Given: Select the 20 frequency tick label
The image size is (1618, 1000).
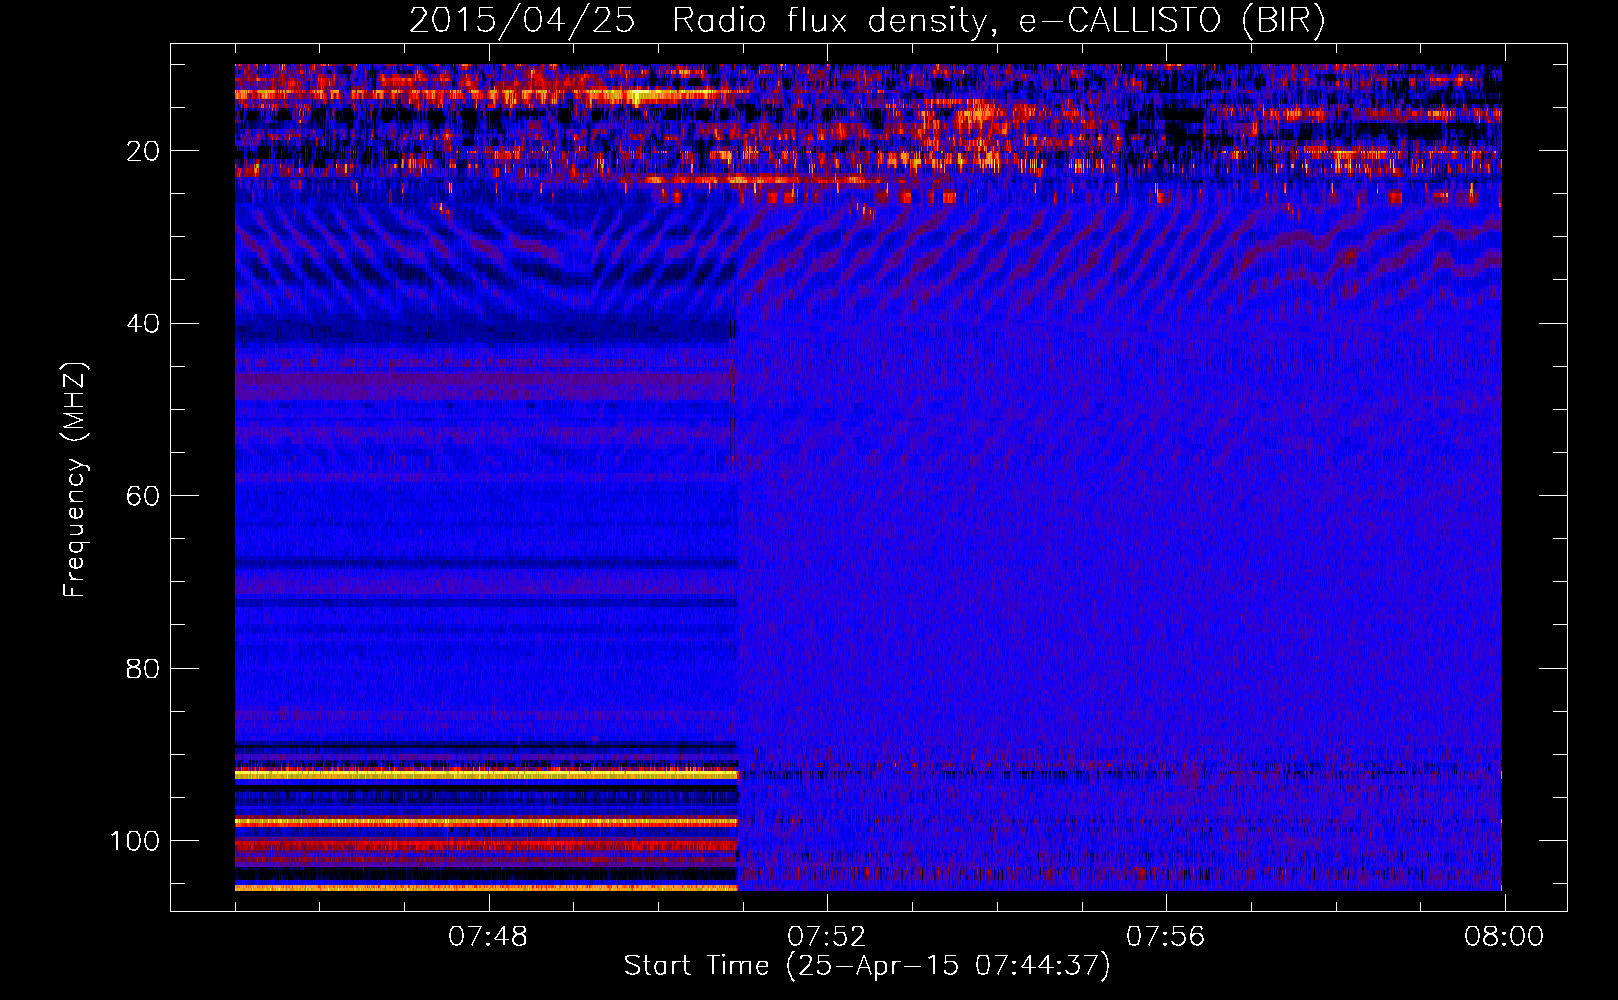Looking at the screenshot, I should click(143, 151).
